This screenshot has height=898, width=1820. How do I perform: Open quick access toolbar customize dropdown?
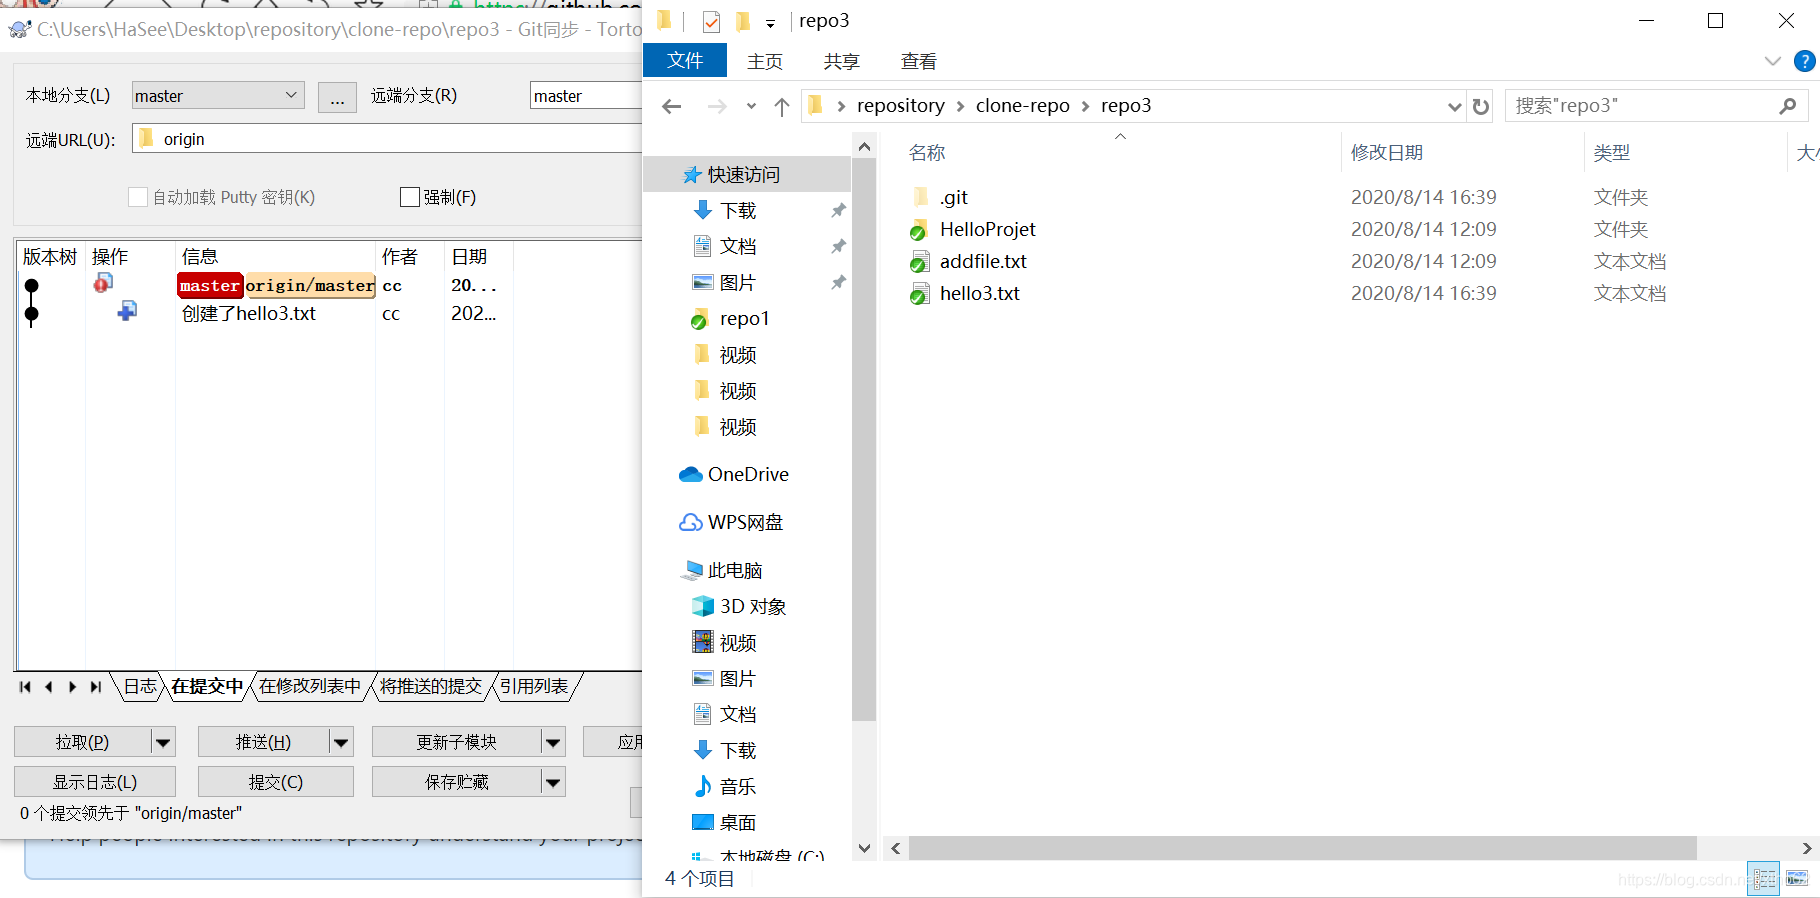tap(770, 23)
